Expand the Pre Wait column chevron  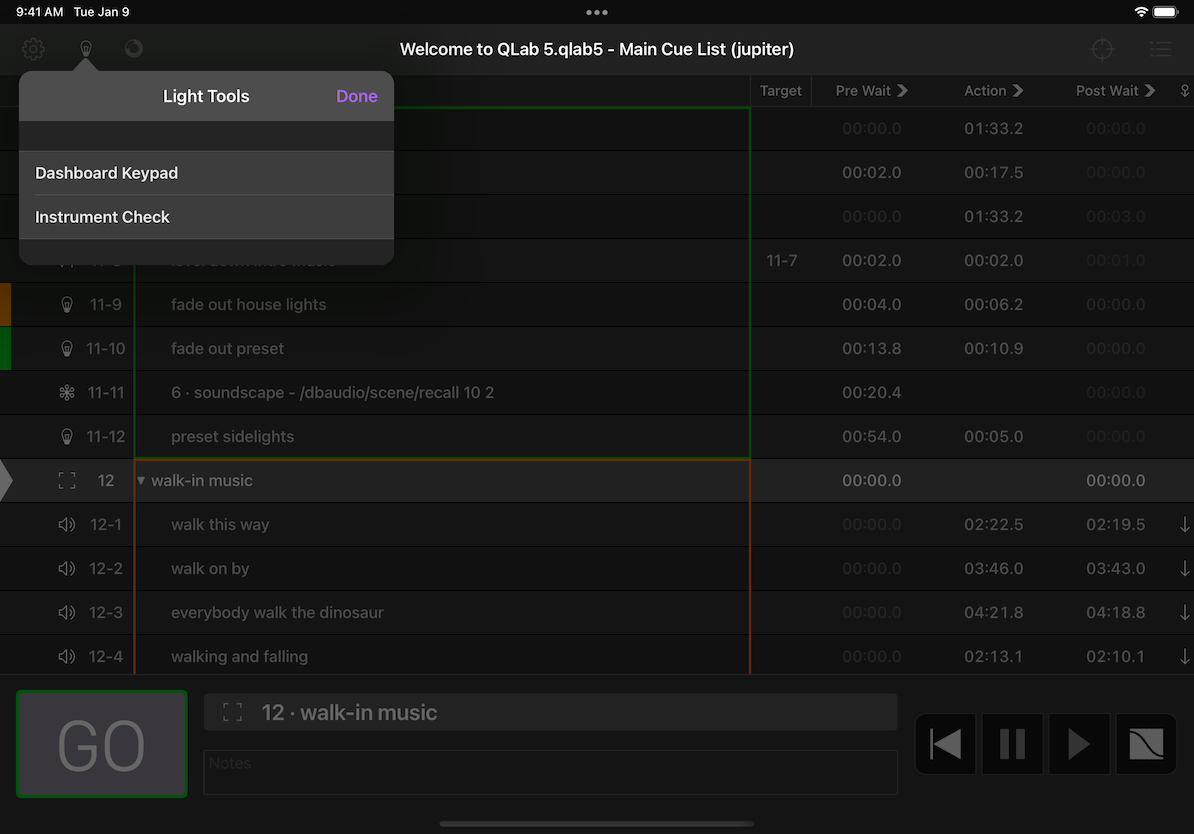coord(903,91)
